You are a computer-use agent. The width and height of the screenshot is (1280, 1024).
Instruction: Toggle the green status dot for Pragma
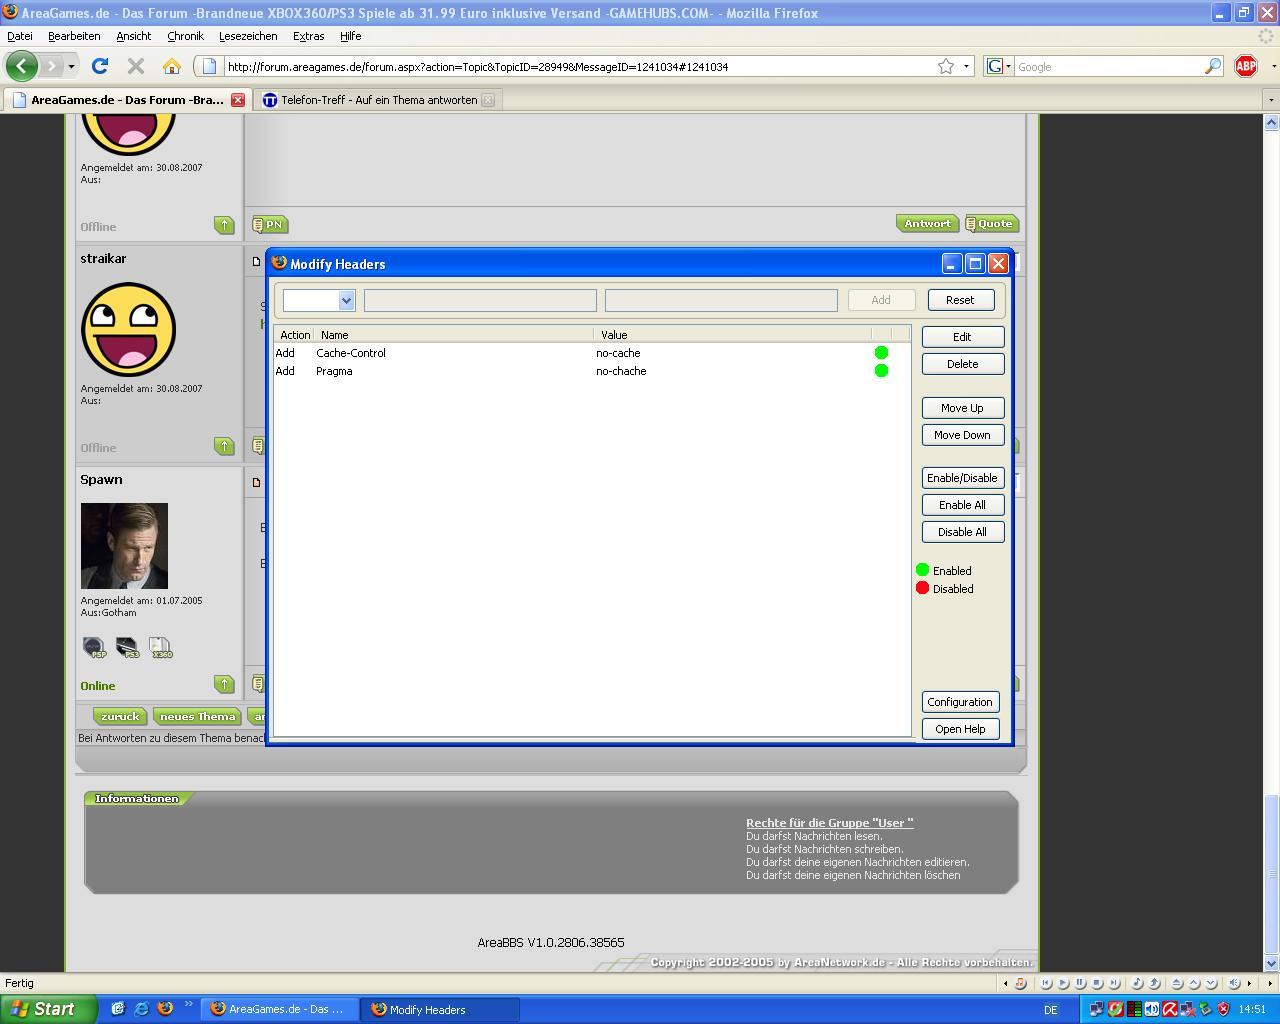pos(881,371)
